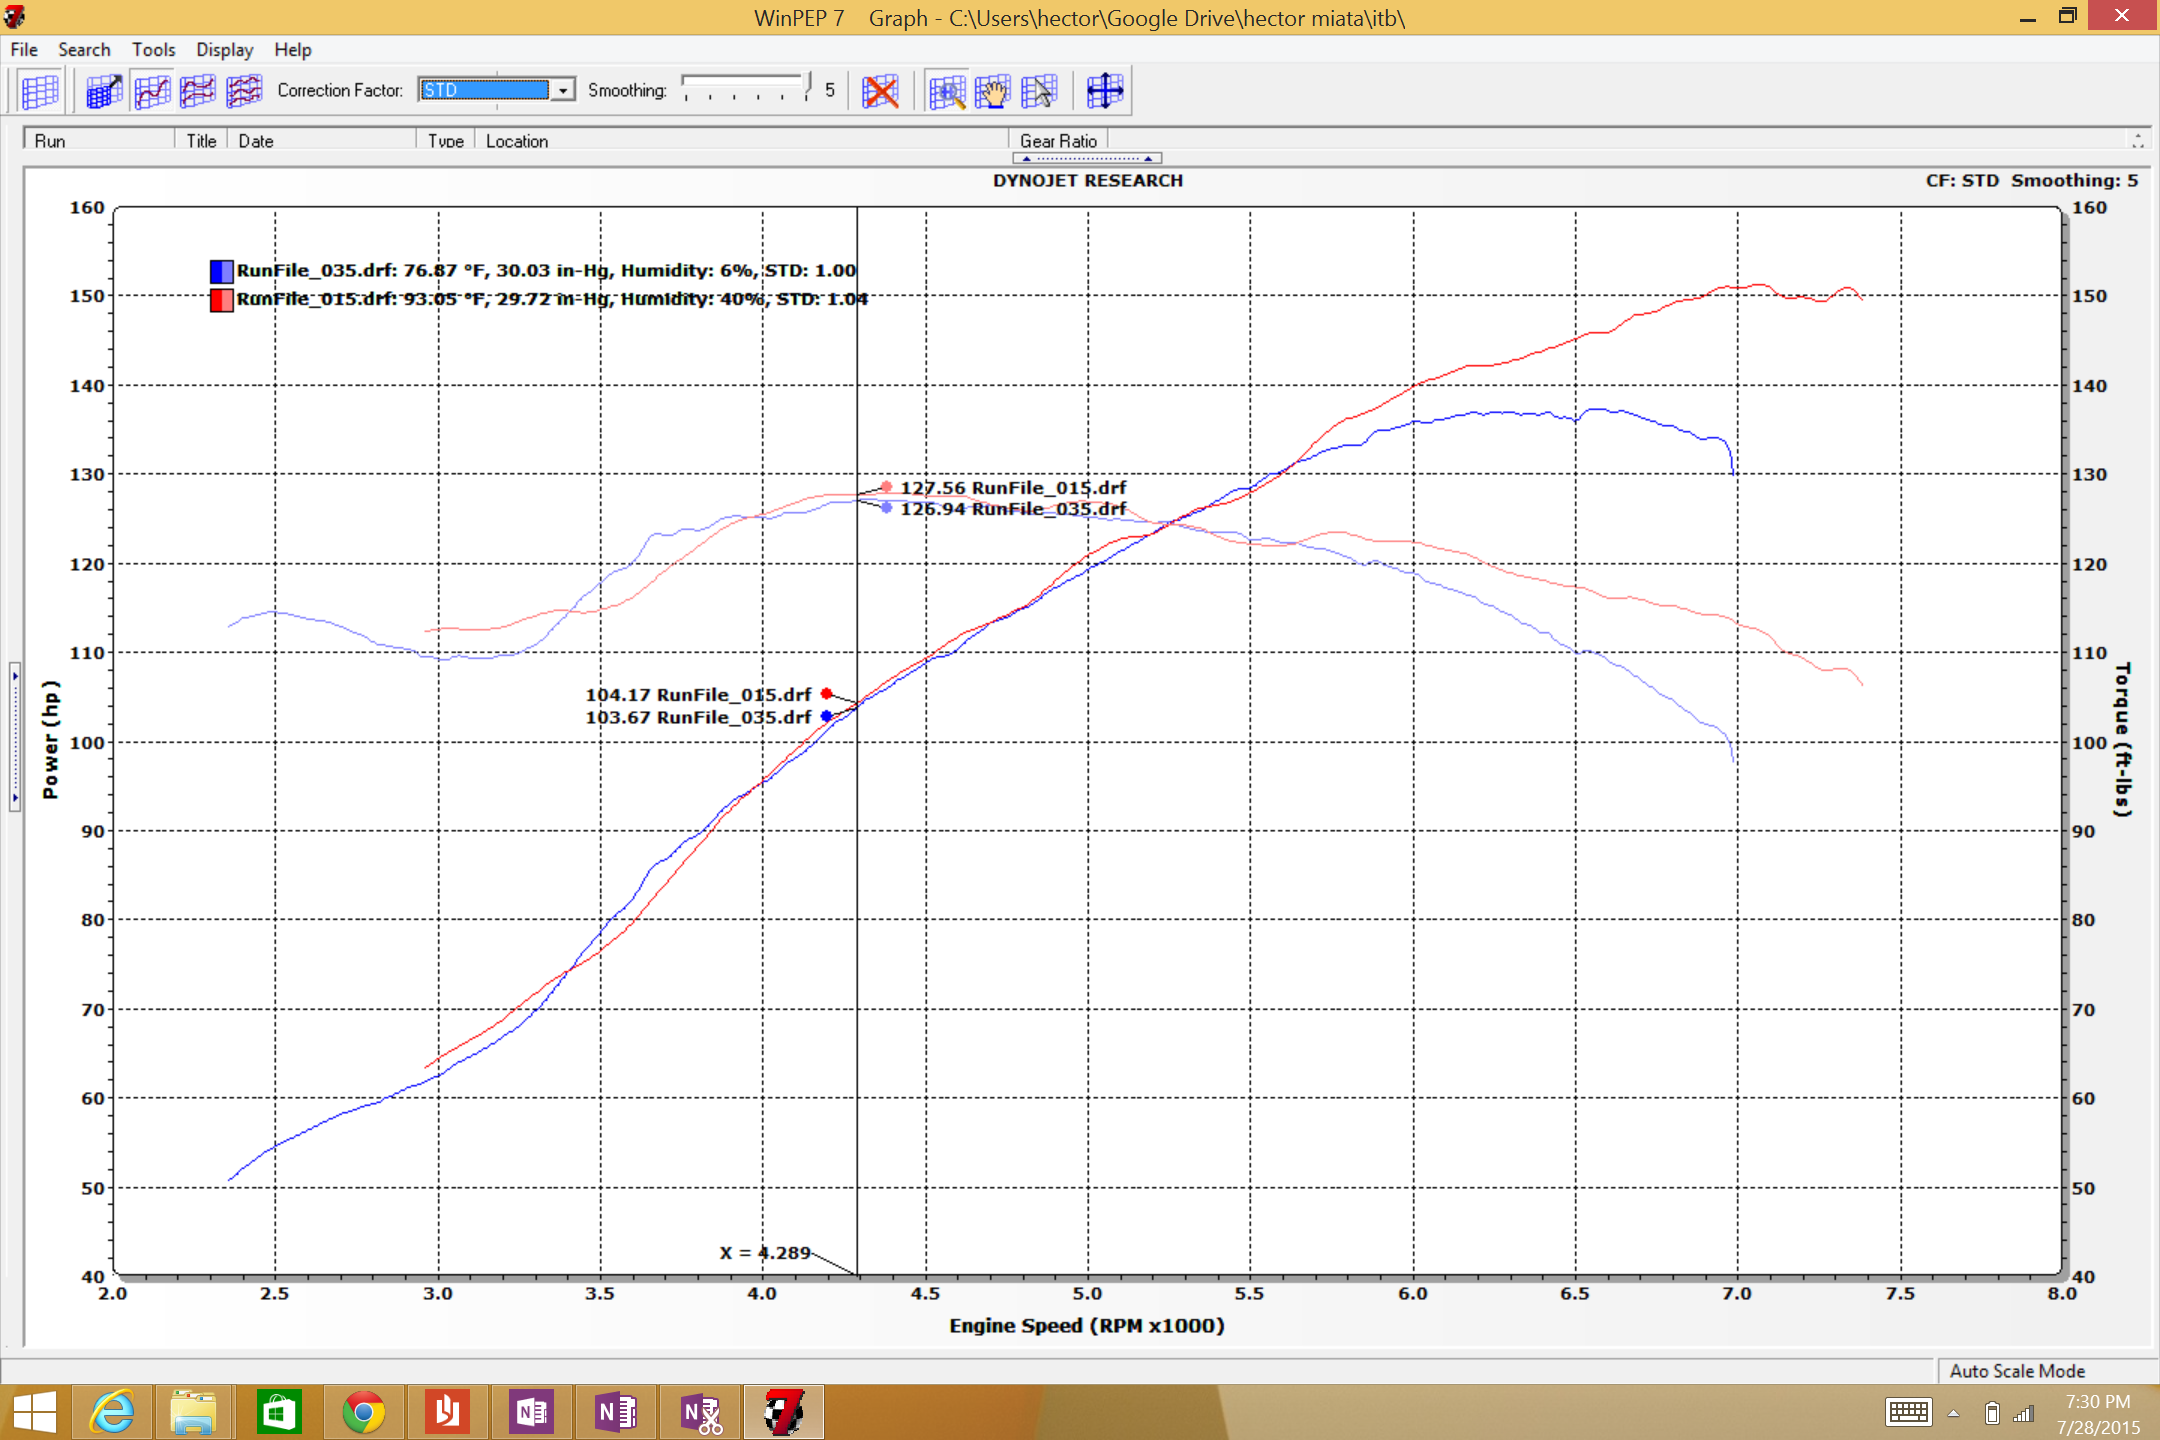2160x1440 pixels.
Task: Open the Tools menu
Action: coord(153,49)
